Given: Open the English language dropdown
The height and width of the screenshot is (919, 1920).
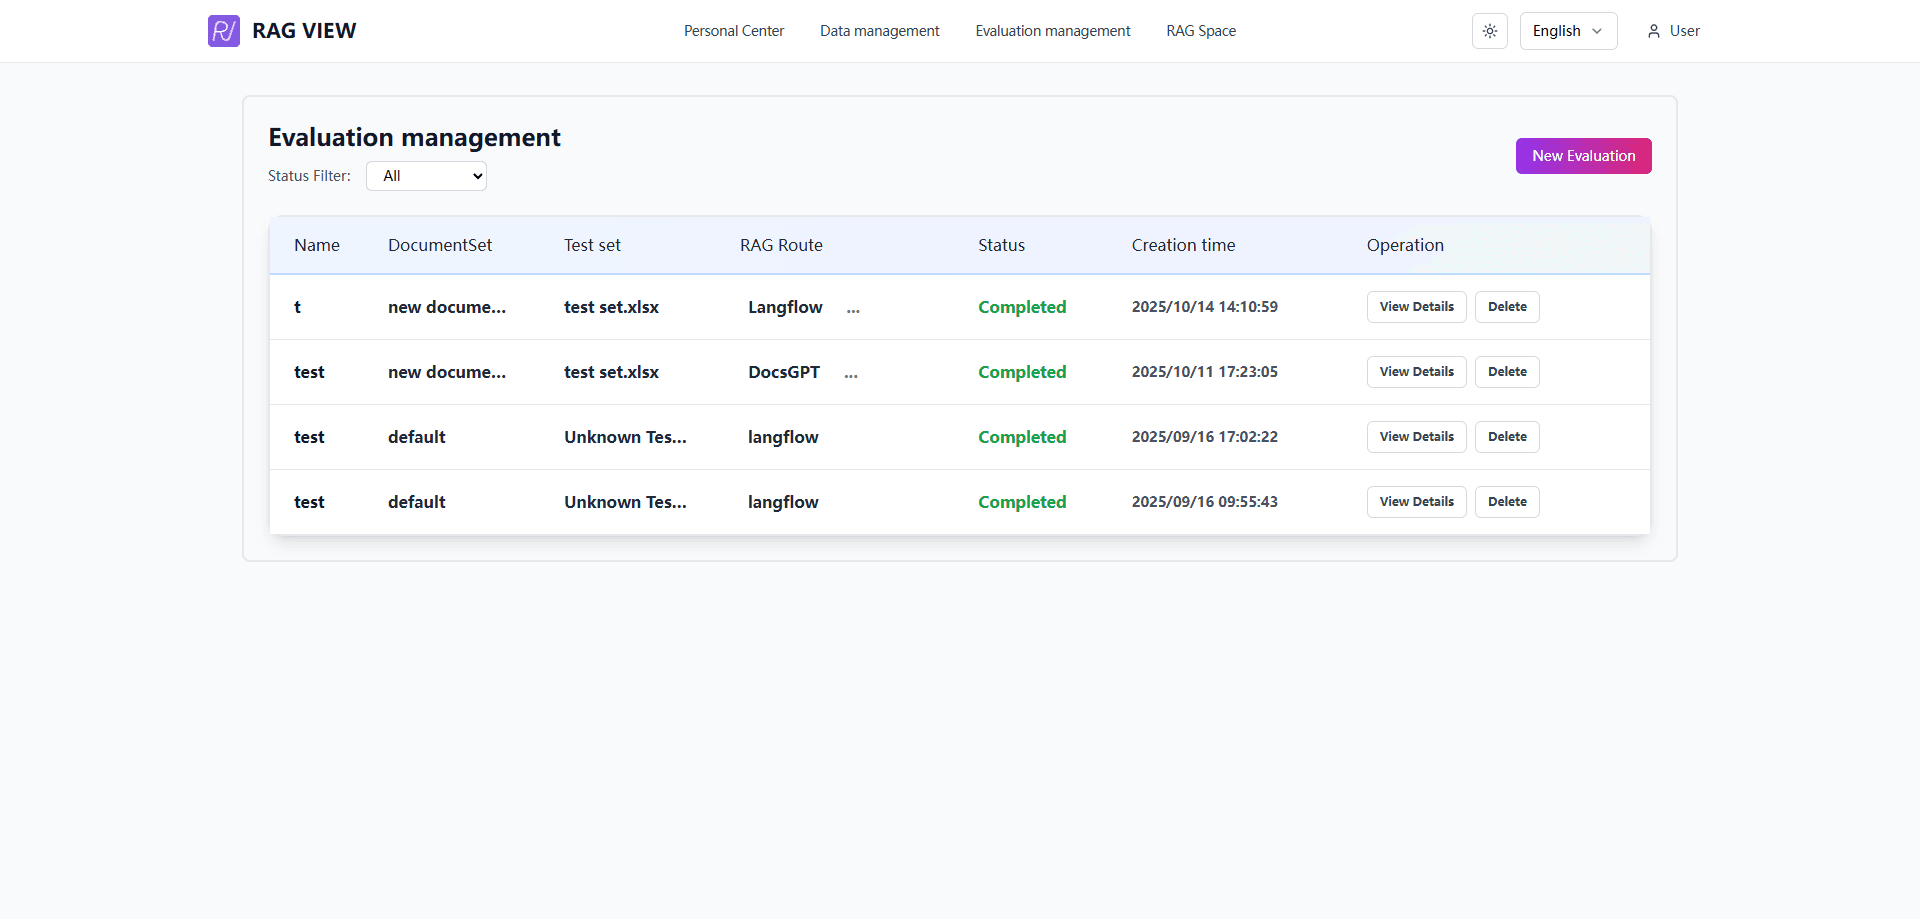Looking at the screenshot, I should coord(1567,31).
